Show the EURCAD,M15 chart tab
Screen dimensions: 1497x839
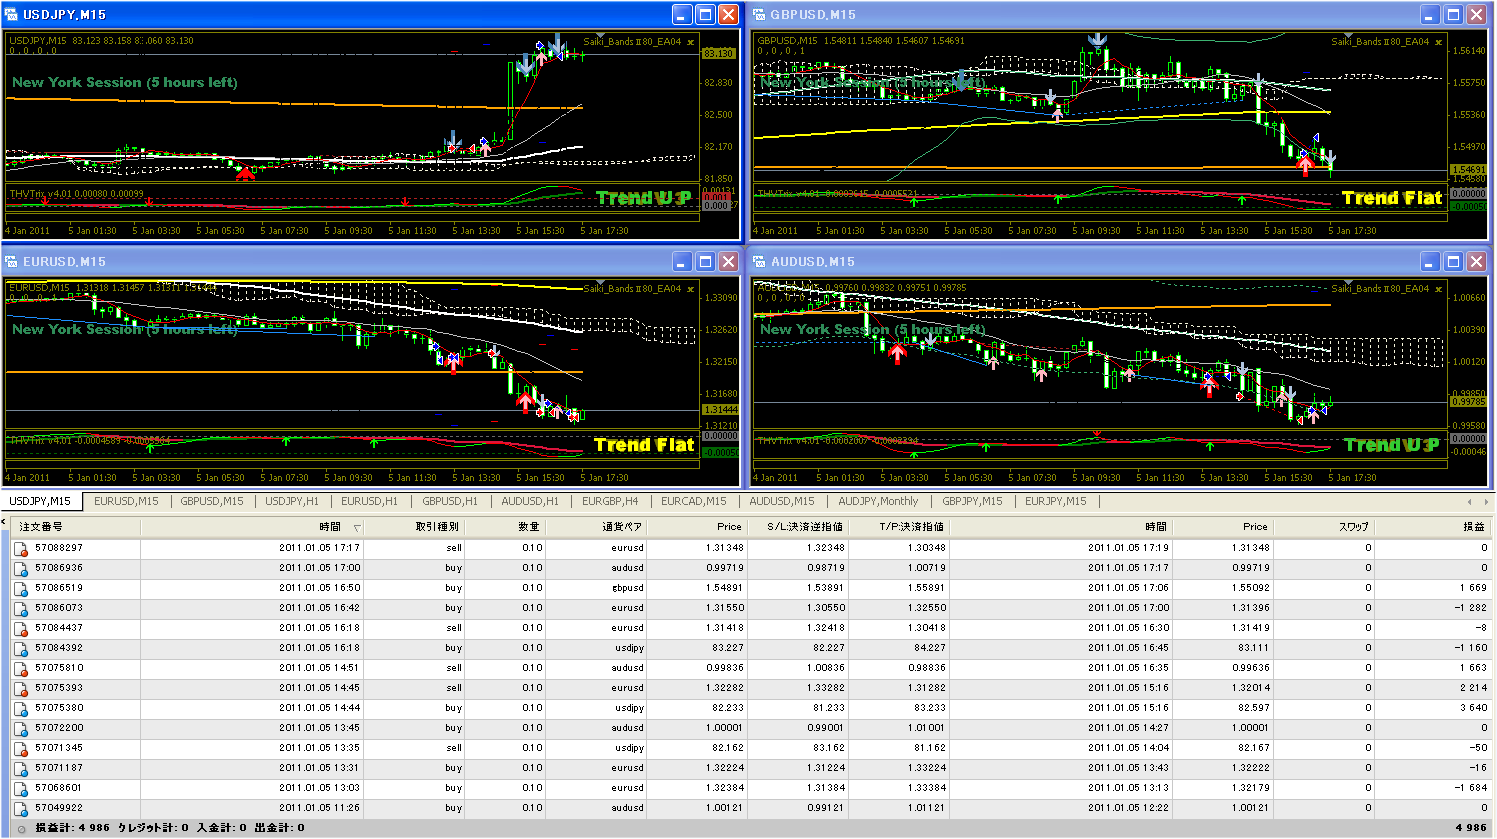tap(694, 501)
